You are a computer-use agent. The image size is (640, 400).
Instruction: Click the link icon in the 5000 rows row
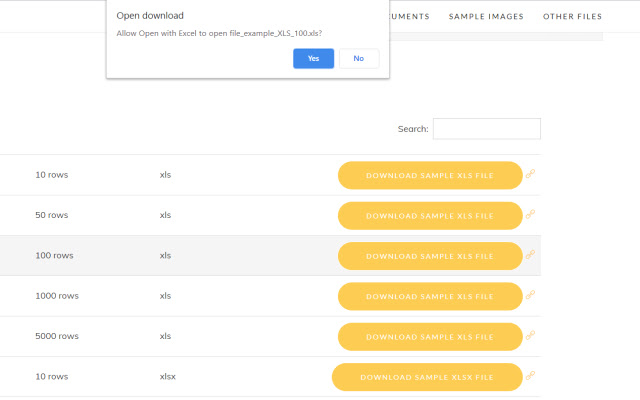click(531, 336)
